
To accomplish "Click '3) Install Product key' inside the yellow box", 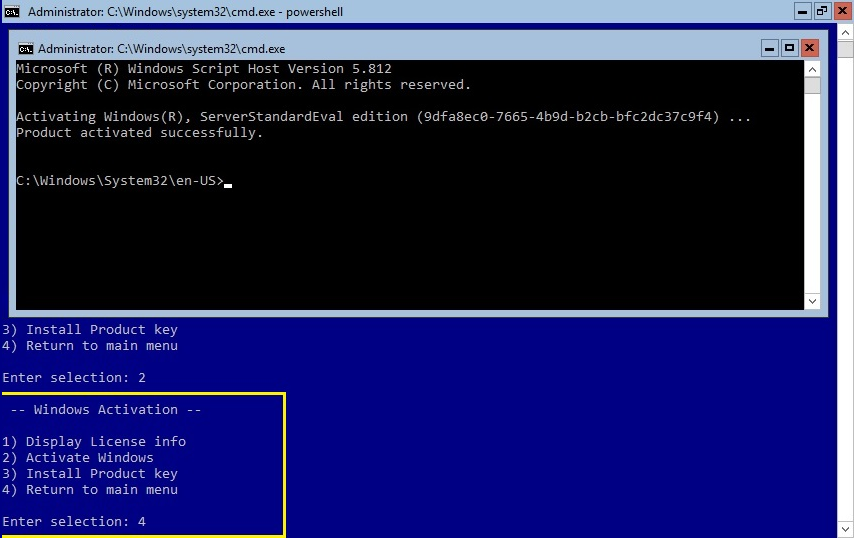I will (90, 473).
